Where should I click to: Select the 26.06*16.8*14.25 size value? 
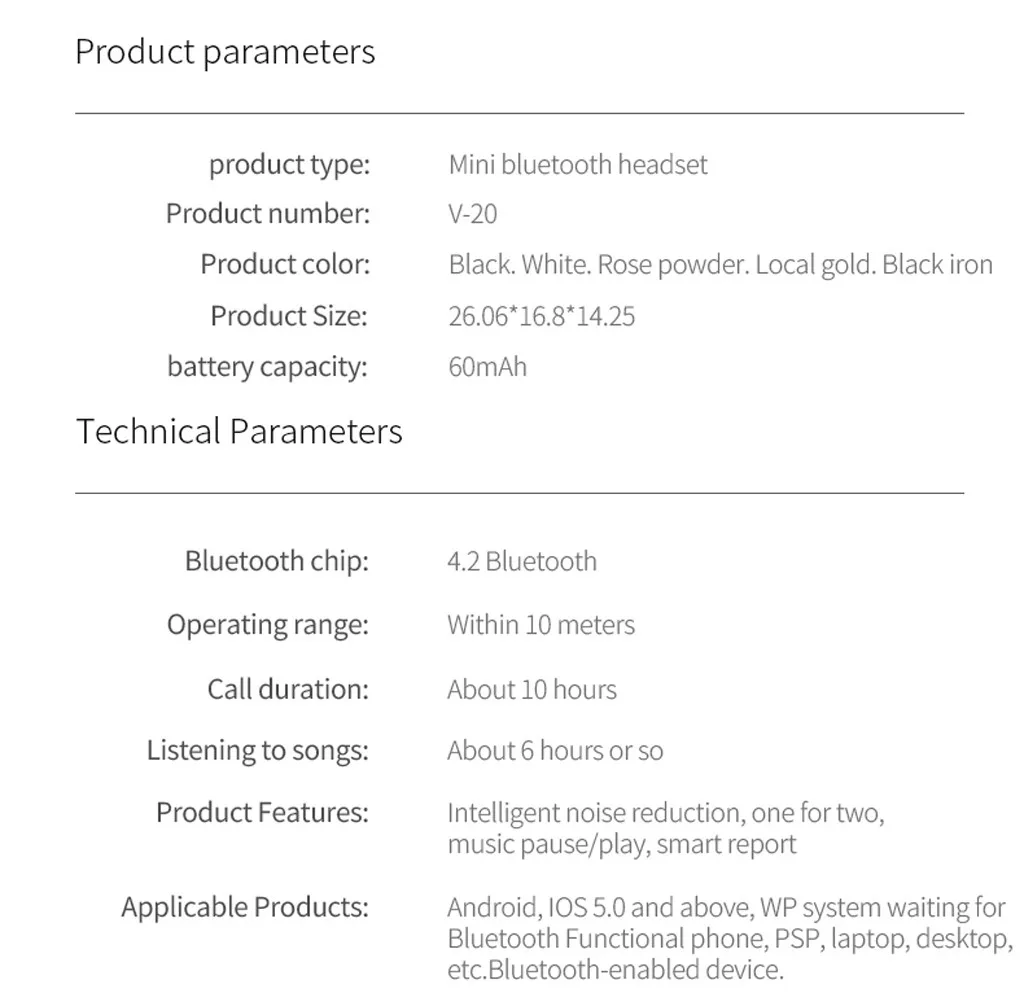point(541,317)
